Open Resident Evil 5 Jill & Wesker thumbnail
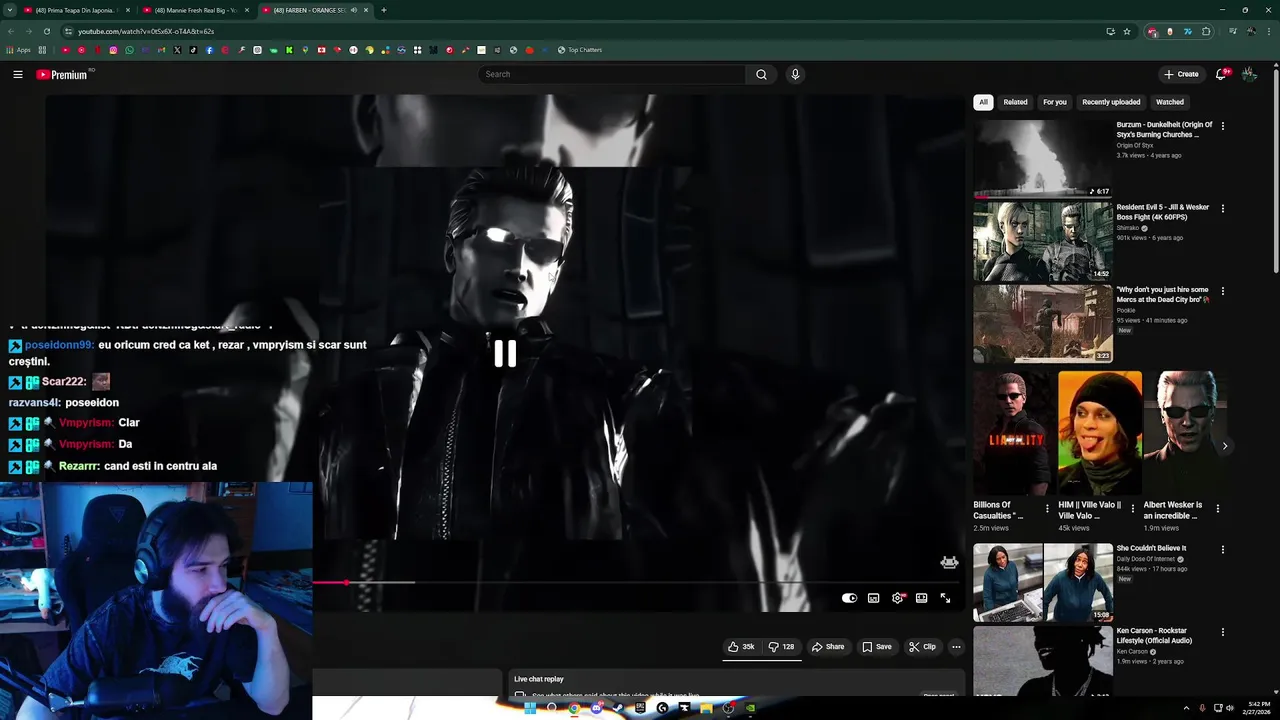The width and height of the screenshot is (1280, 720). coord(1042,241)
